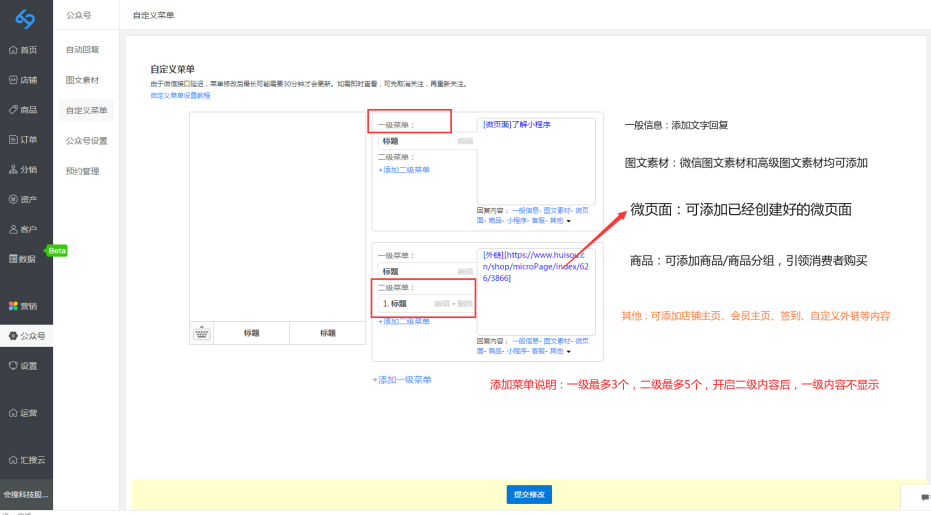Click the green Beta badge
Screen dimensions: 931x515
pos(56,251)
